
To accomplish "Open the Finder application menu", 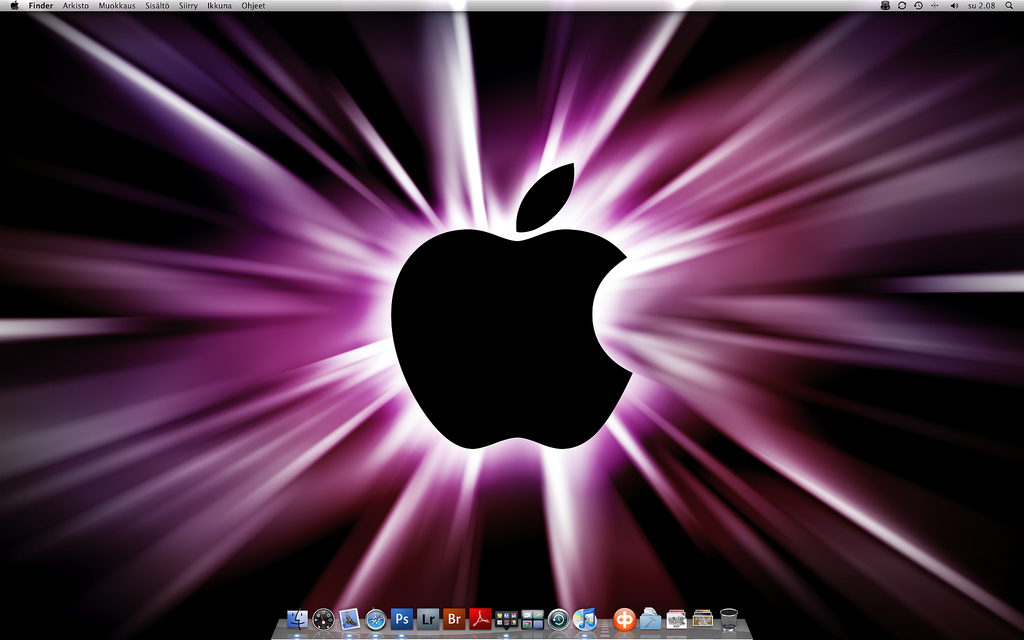I will pyautogui.click(x=40, y=6).
